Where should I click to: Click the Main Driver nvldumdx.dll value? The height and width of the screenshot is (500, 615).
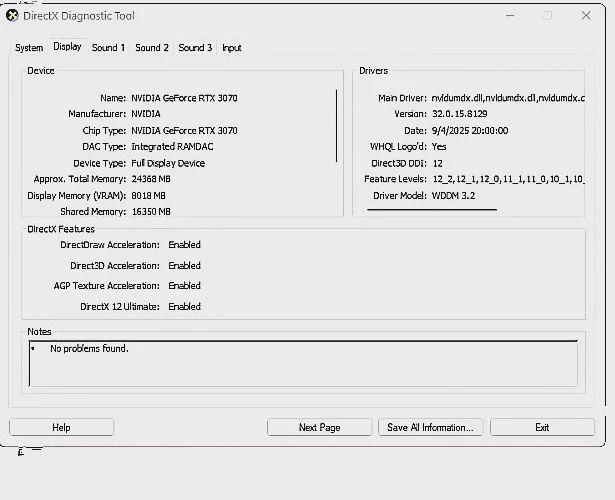508,98
